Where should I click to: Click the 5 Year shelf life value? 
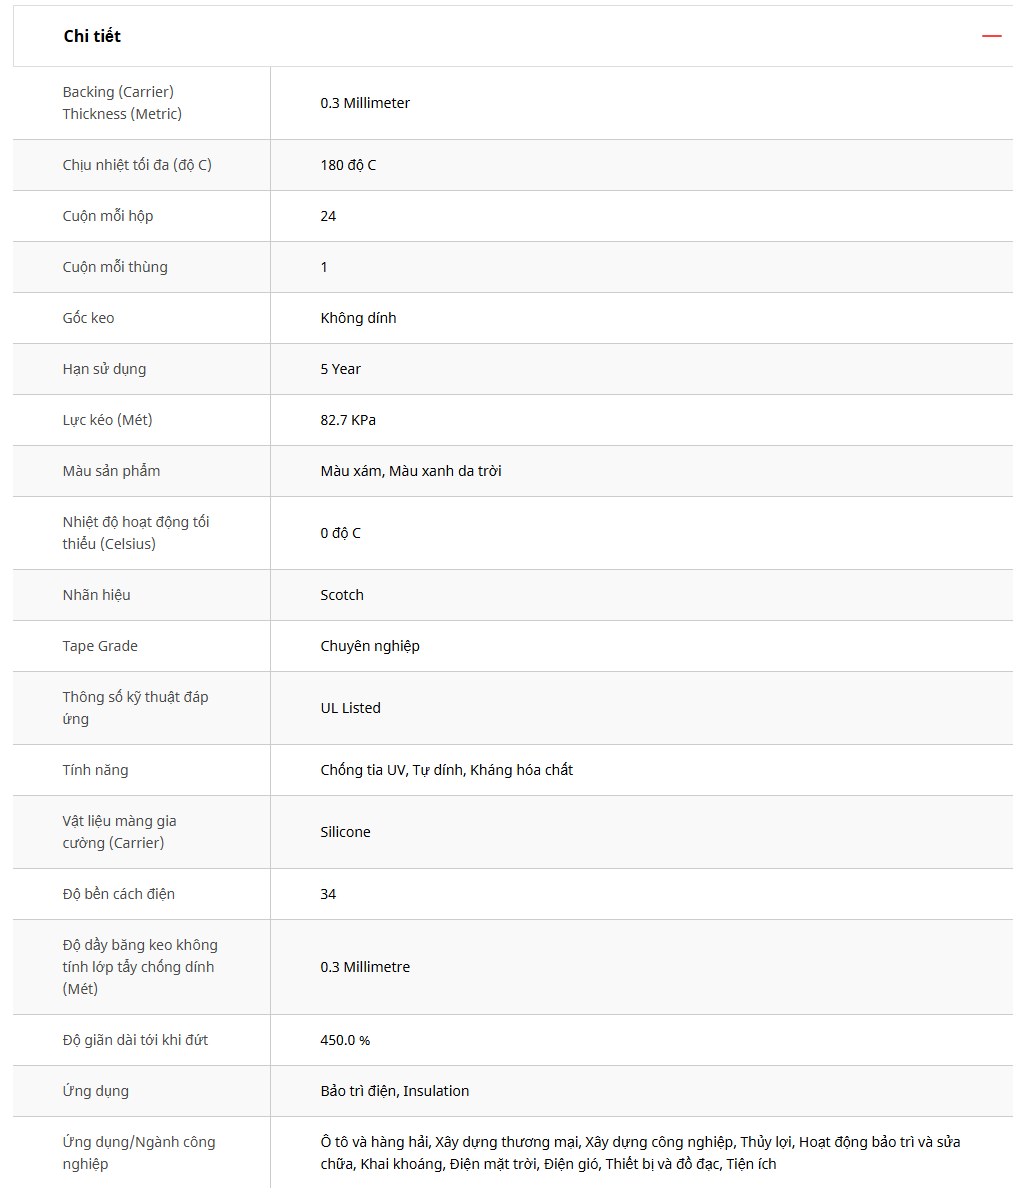(340, 369)
